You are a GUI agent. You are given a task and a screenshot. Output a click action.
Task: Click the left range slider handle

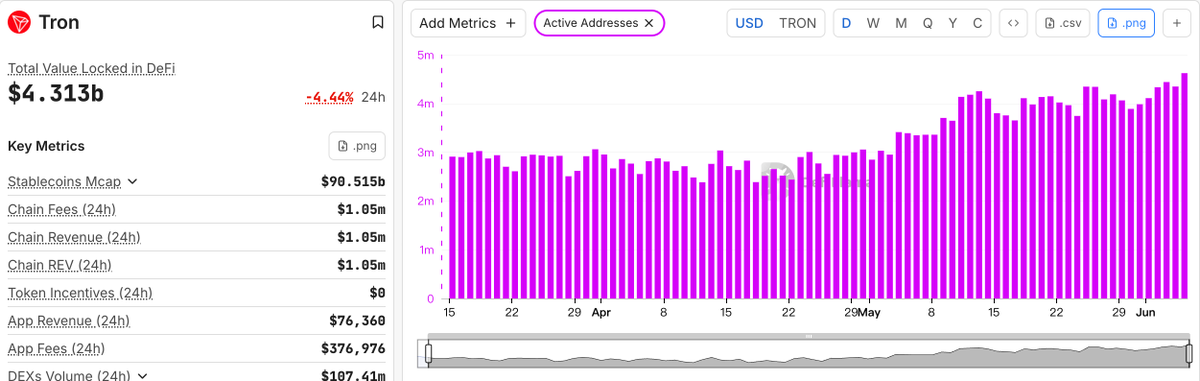point(428,353)
